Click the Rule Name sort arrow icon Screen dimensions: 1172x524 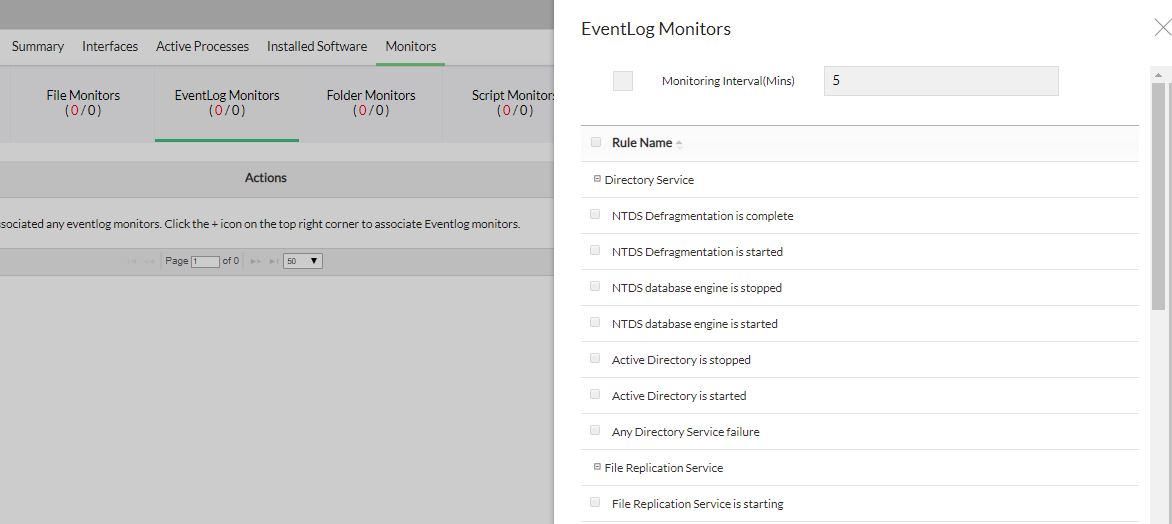(679, 144)
